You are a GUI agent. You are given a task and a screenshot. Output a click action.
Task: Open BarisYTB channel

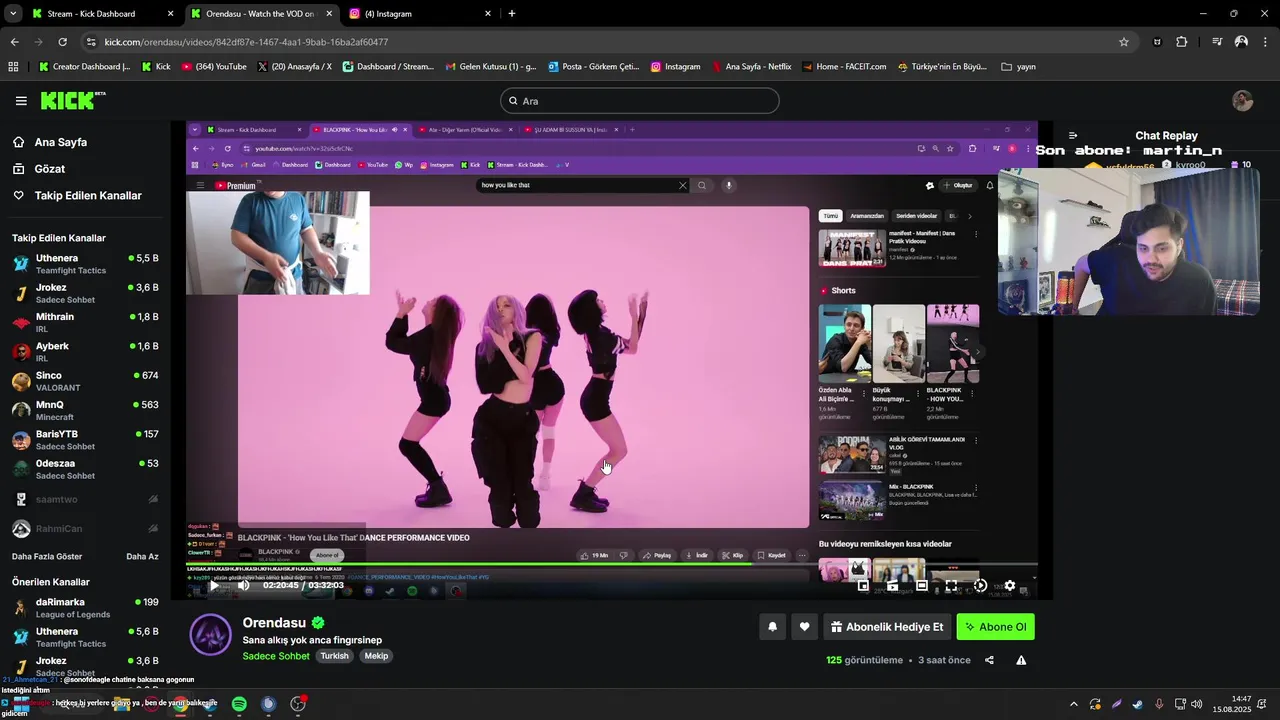[x=85, y=440]
